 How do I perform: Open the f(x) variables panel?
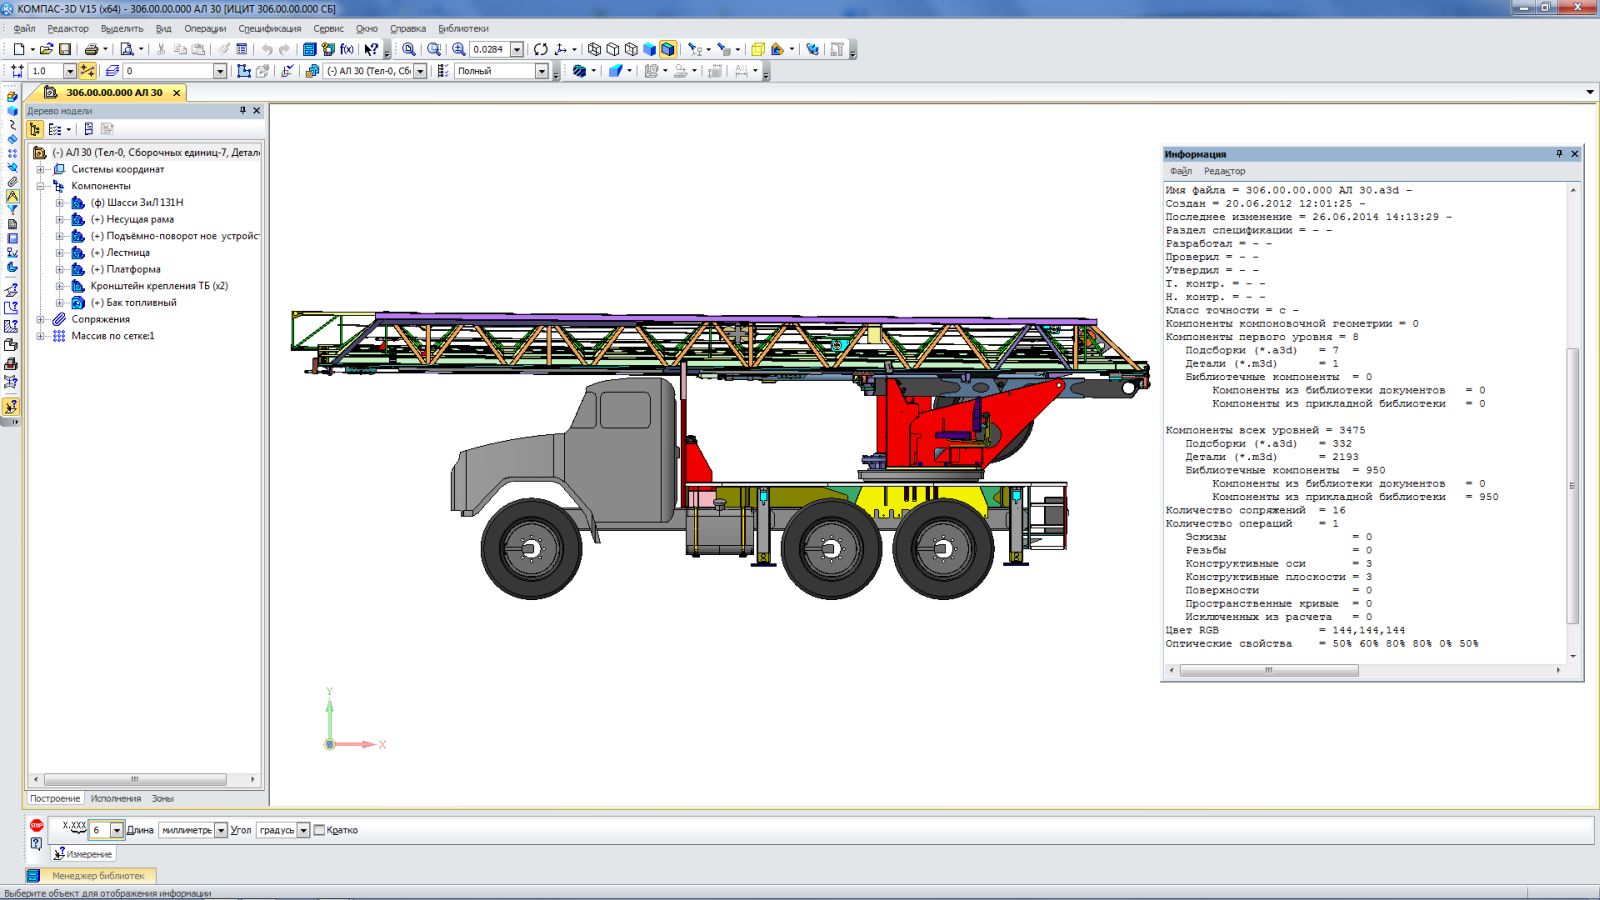click(347, 49)
